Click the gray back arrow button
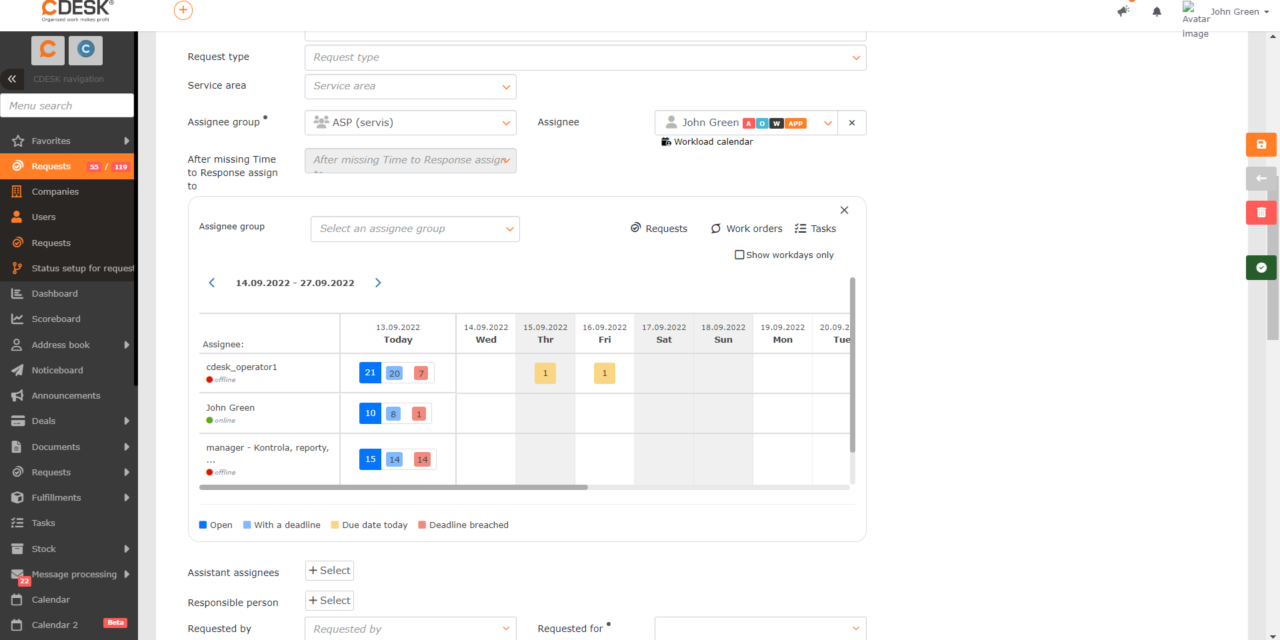 click(1261, 178)
